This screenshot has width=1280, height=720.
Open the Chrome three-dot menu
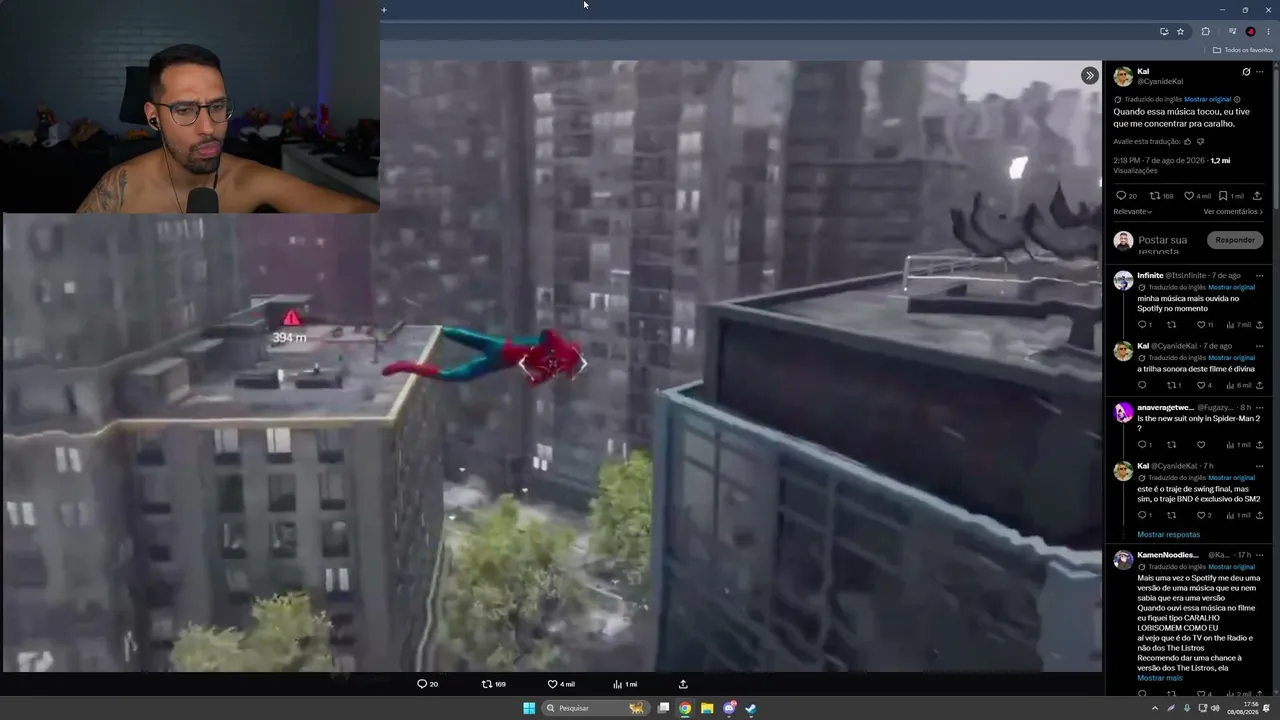(1268, 31)
